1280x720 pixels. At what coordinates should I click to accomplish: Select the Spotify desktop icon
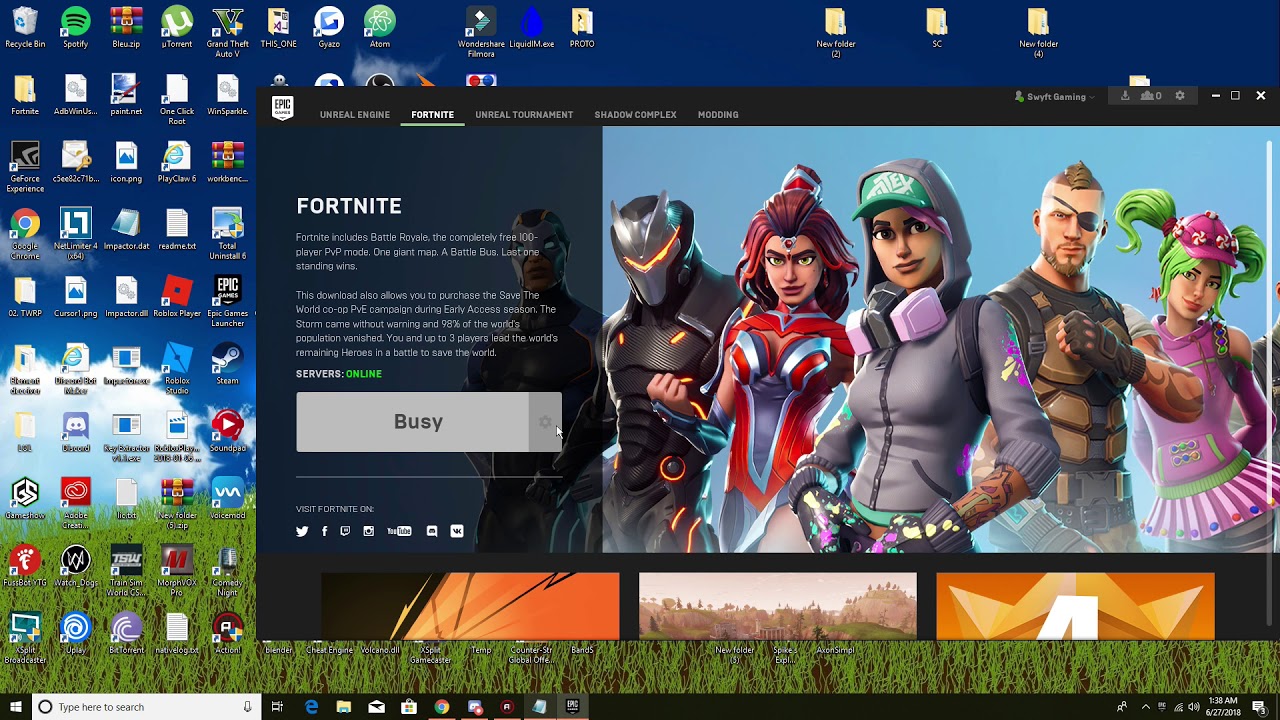75,28
